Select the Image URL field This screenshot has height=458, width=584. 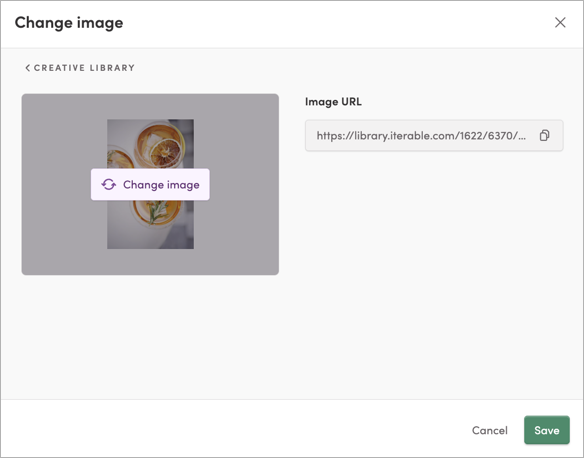pos(434,136)
